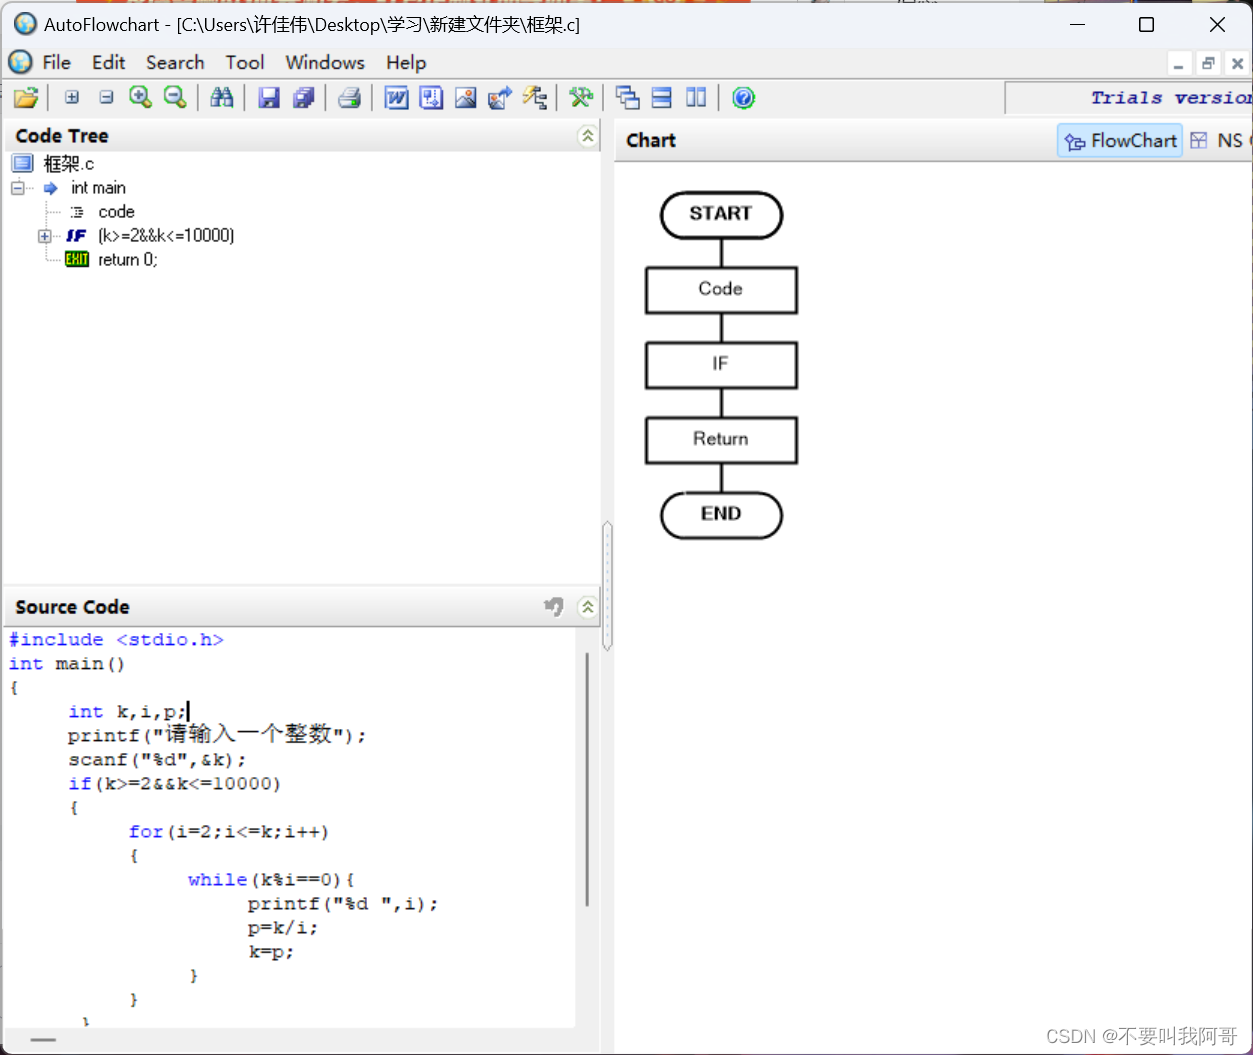1253x1055 pixels.
Task: Open the Help menu
Action: 406,62
